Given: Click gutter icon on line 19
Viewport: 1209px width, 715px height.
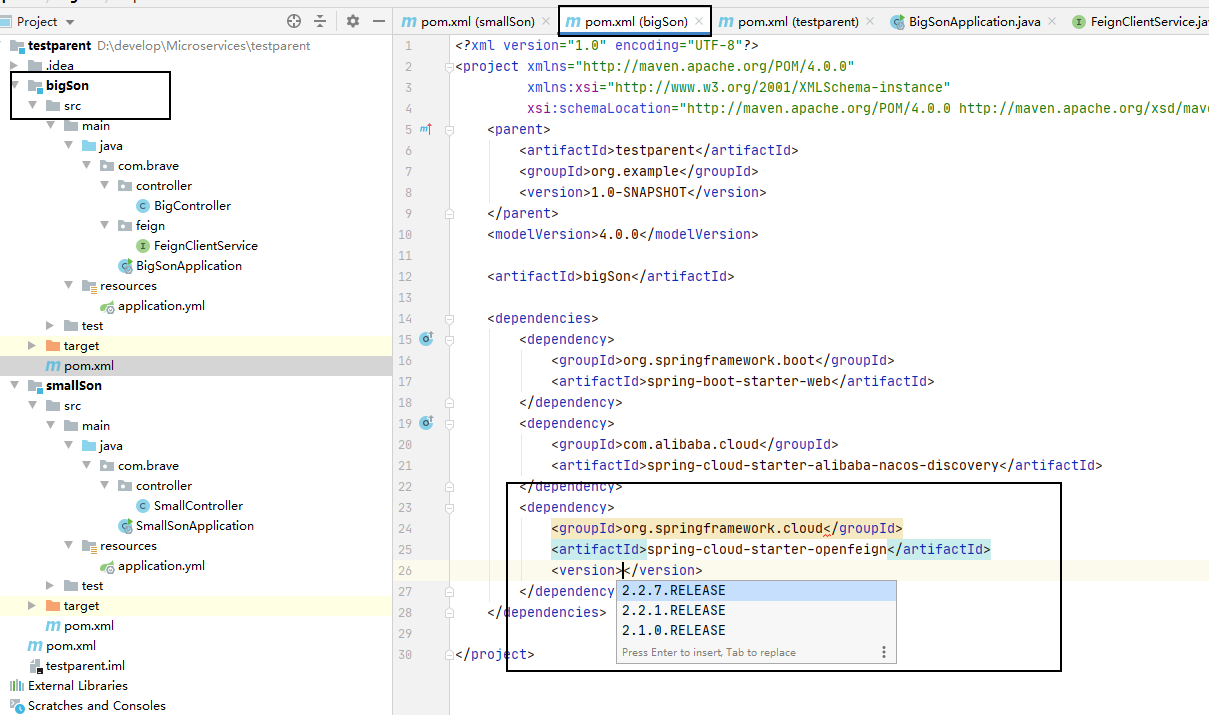Looking at the screenshot, I should click(426, 423).
